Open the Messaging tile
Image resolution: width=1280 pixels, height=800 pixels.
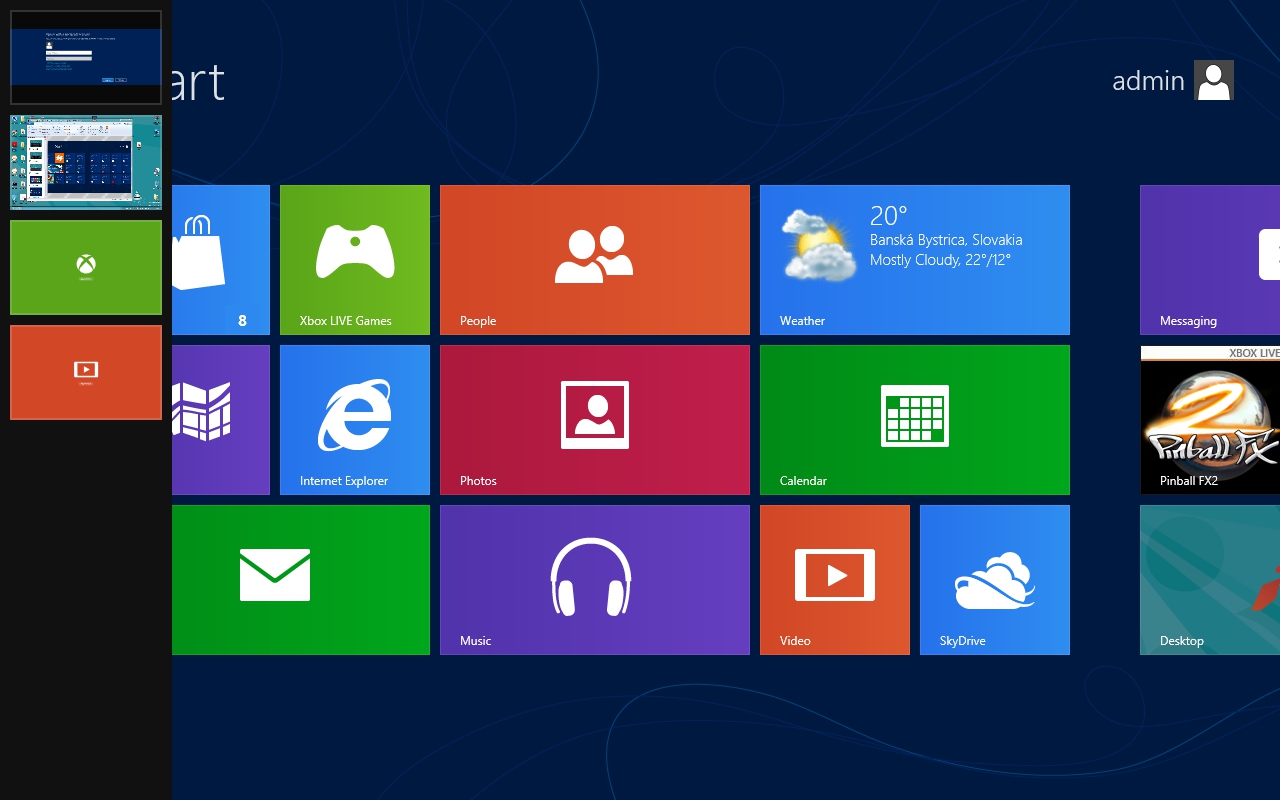pos(1210,260)
